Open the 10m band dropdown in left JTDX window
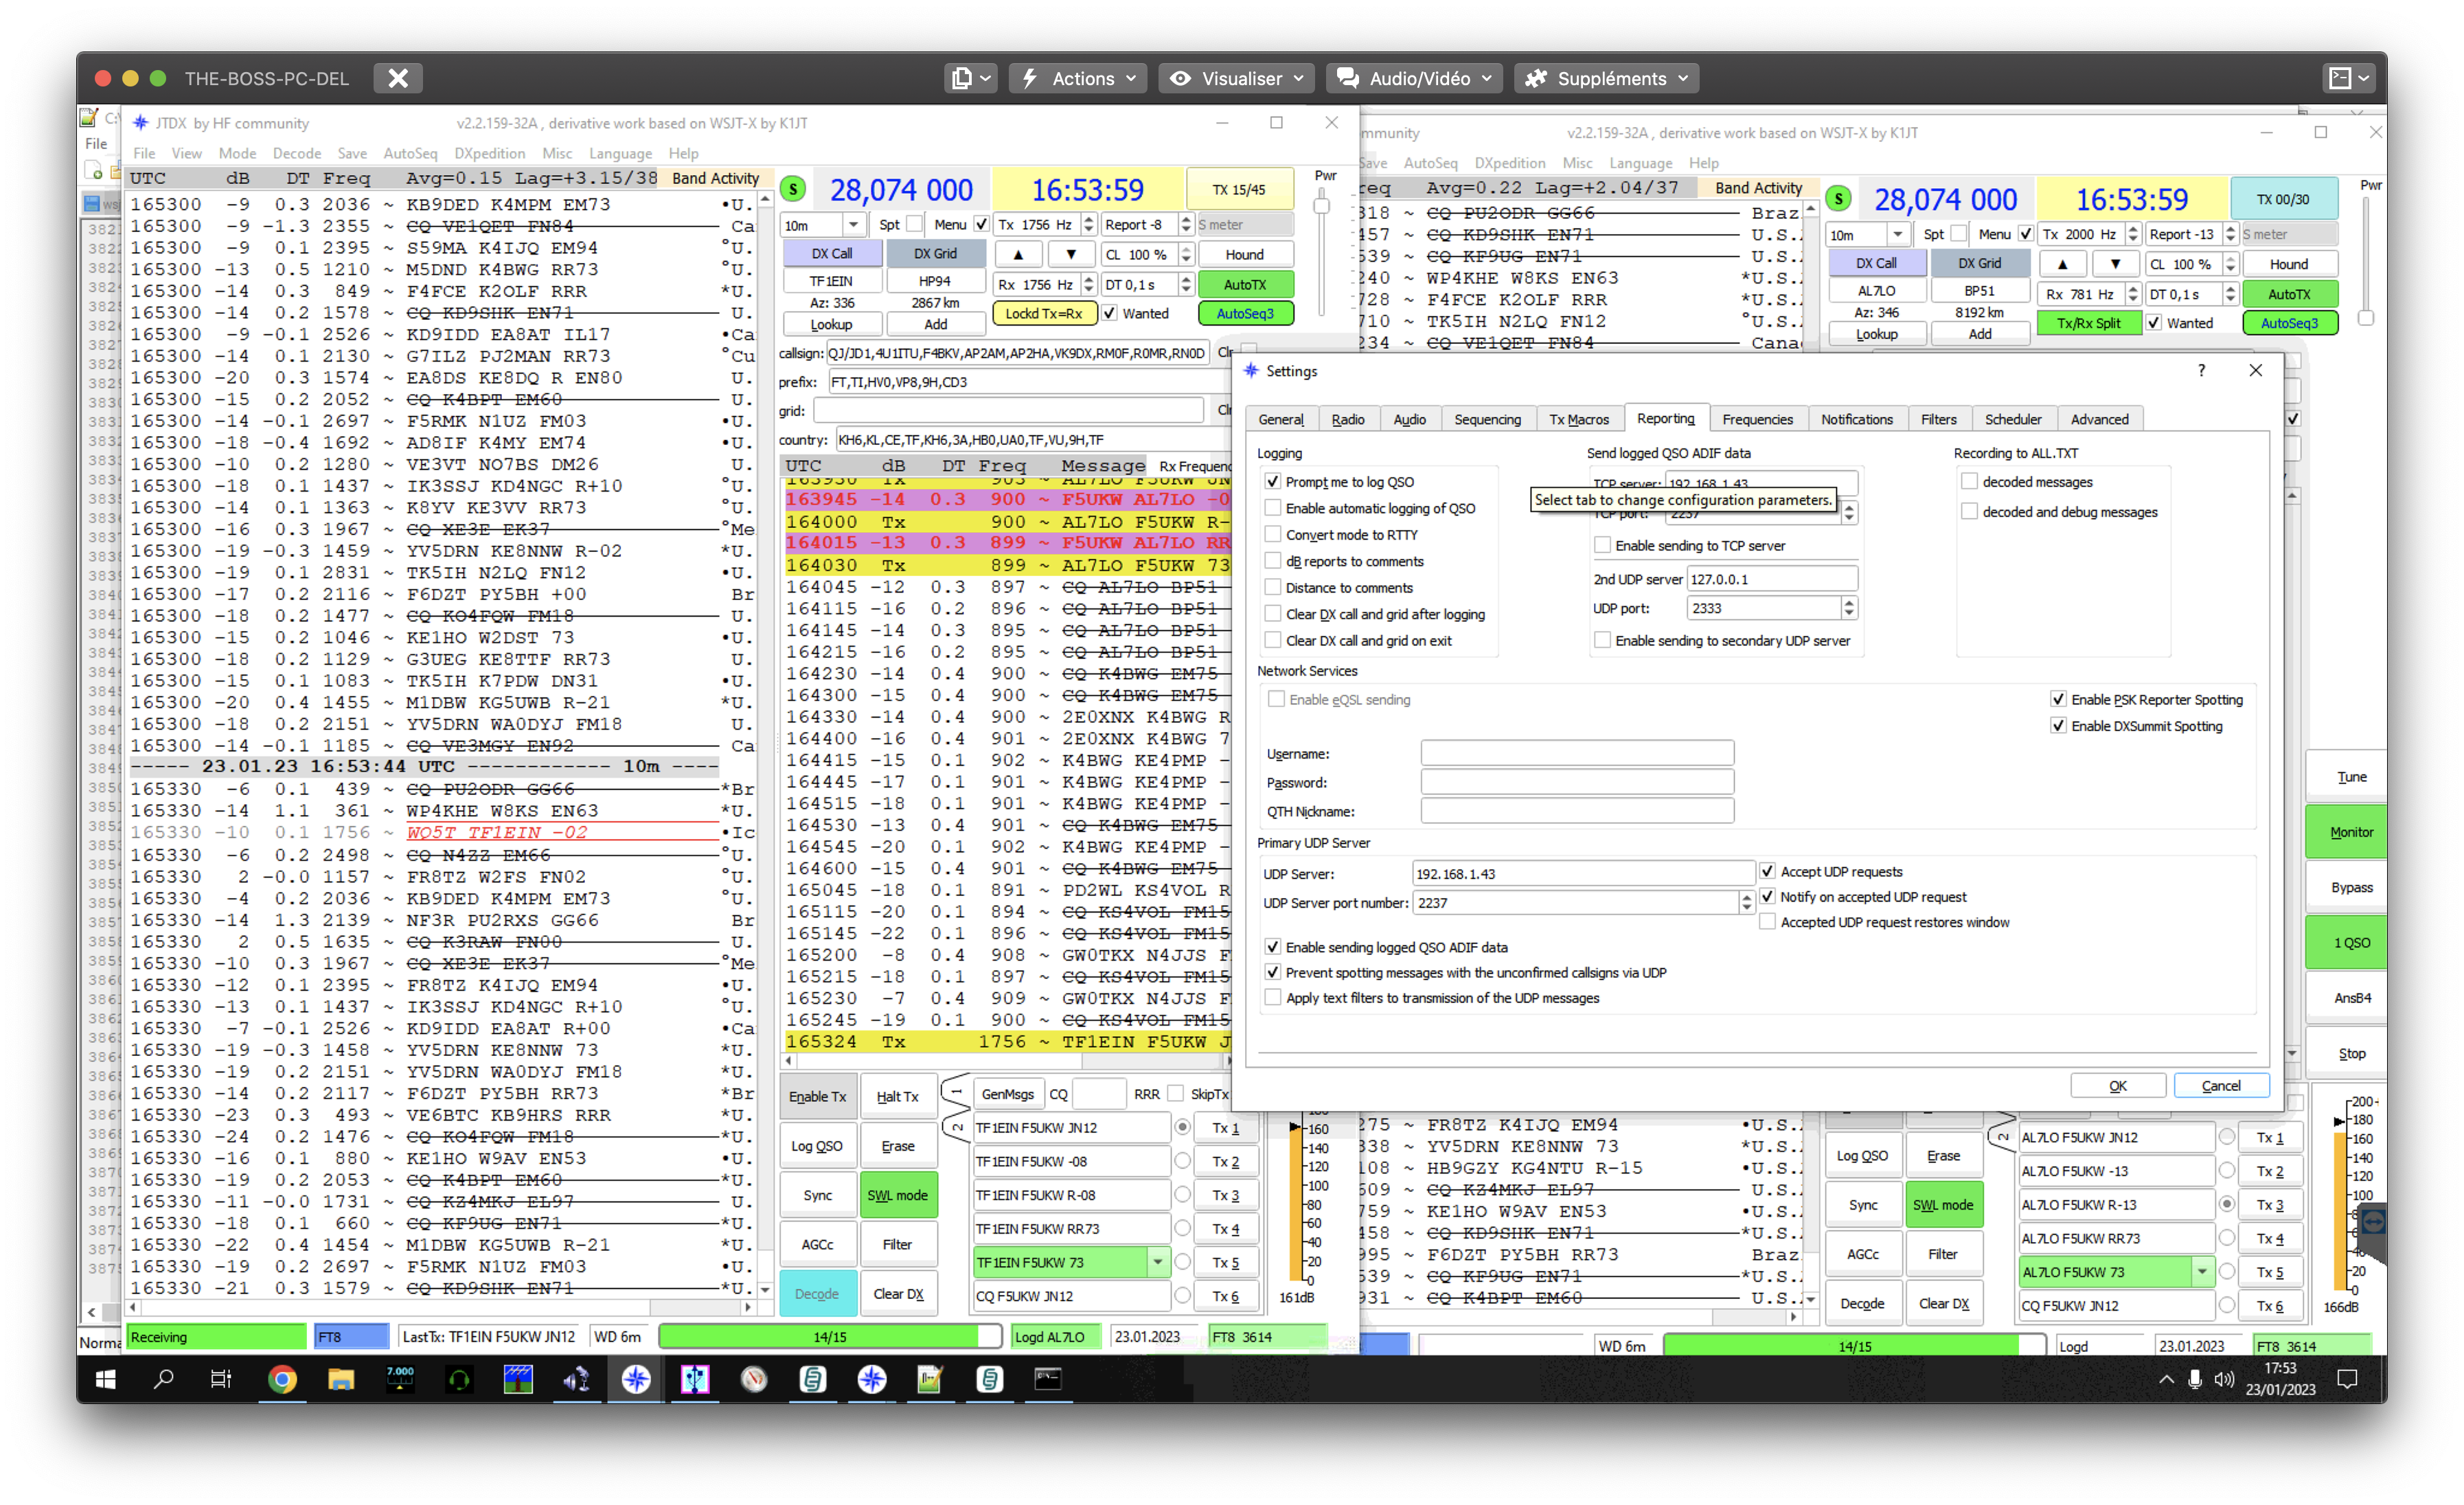The width and height of the screenshot is (2464, 1505). (x=853, y=225)
